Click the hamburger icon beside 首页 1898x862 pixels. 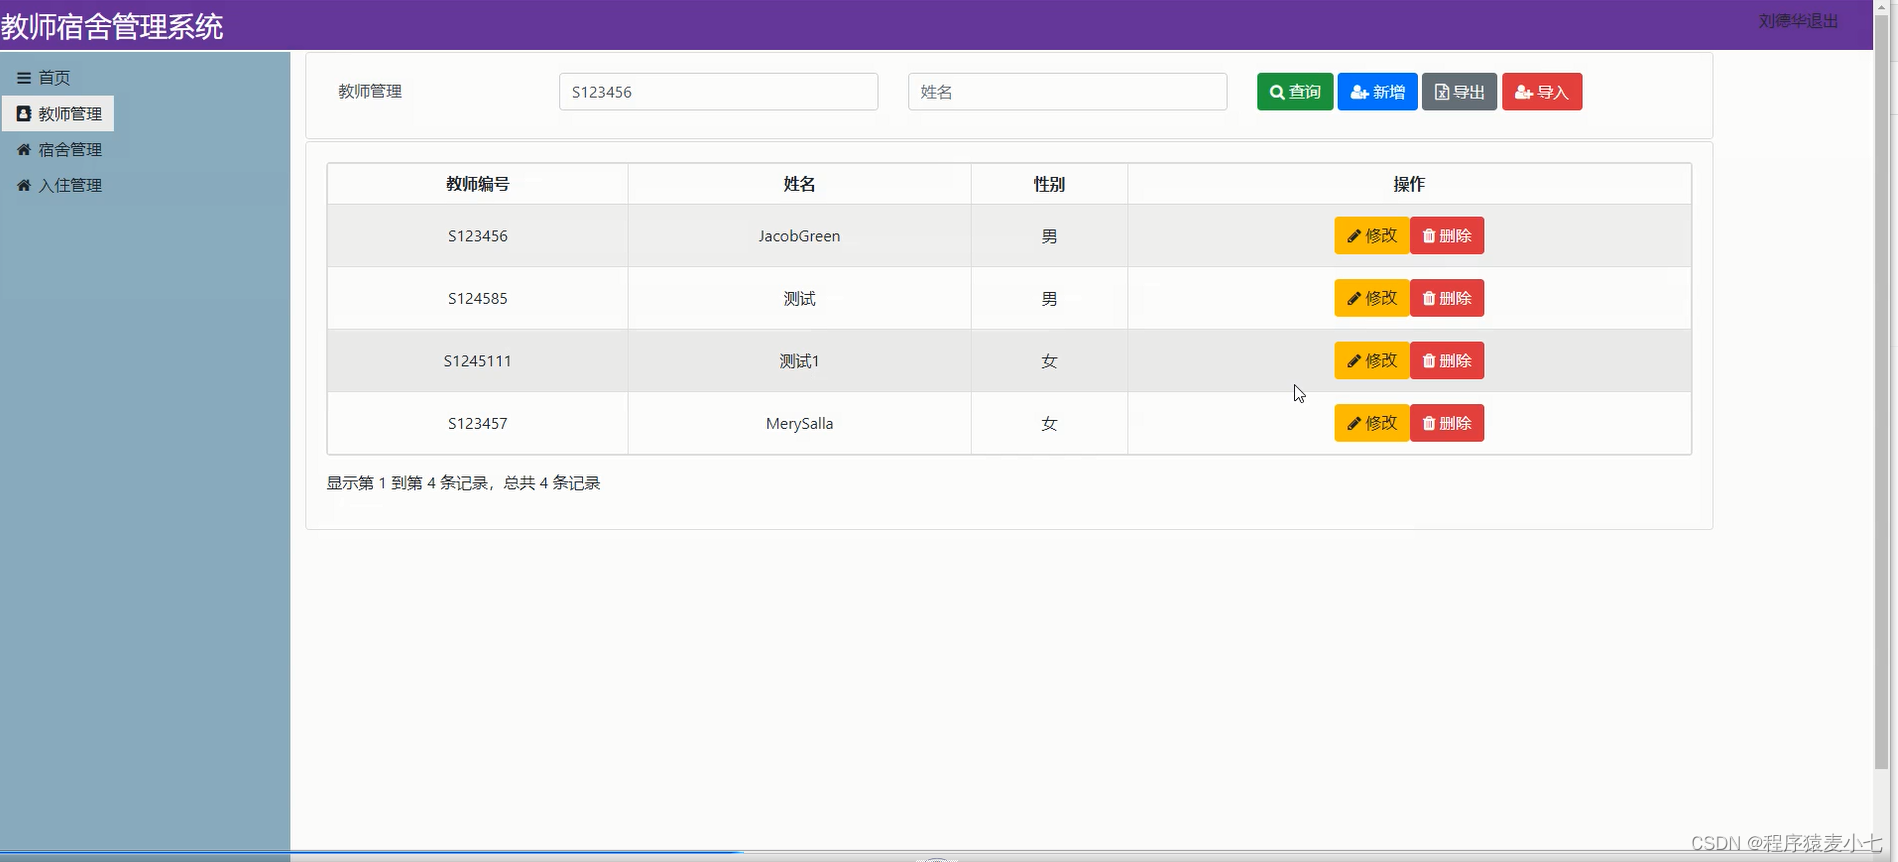tap(24, 78)
